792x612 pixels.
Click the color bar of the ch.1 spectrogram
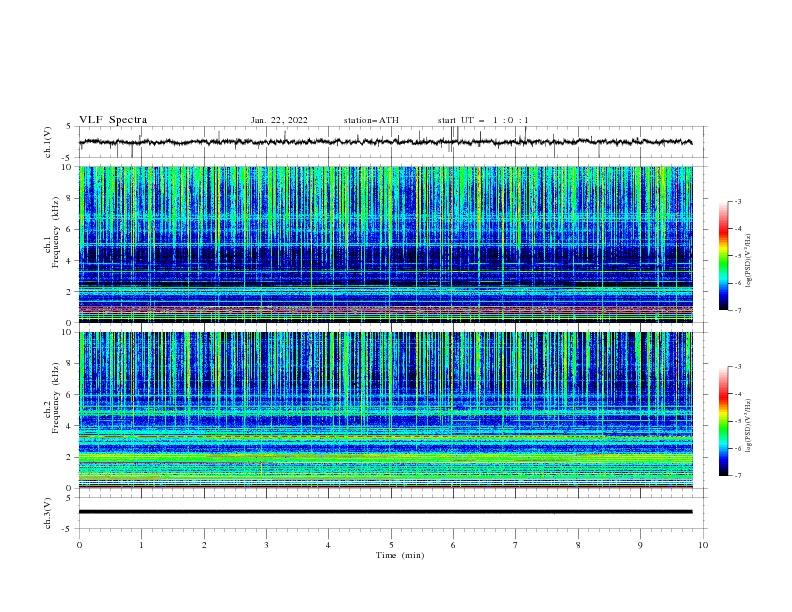coord(723,256)
